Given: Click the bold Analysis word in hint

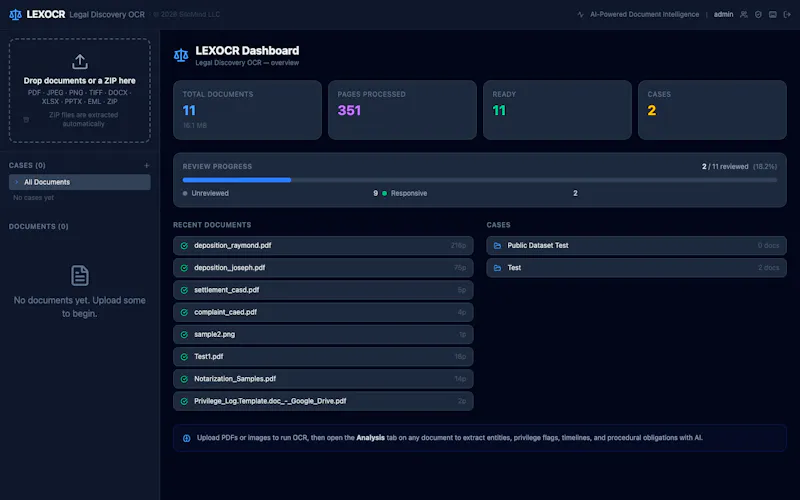Looking at the screenshot, I should coord(370,438).
